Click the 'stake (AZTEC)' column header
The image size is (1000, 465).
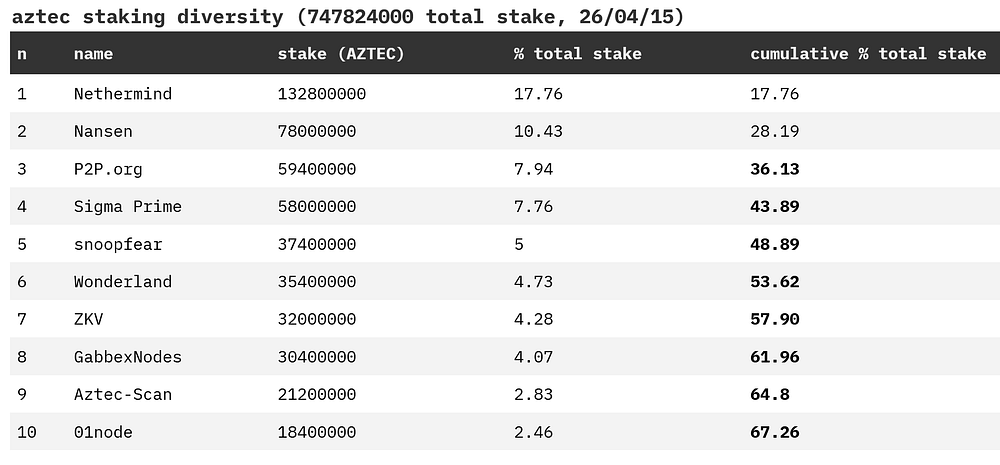(x=340, y=54)
